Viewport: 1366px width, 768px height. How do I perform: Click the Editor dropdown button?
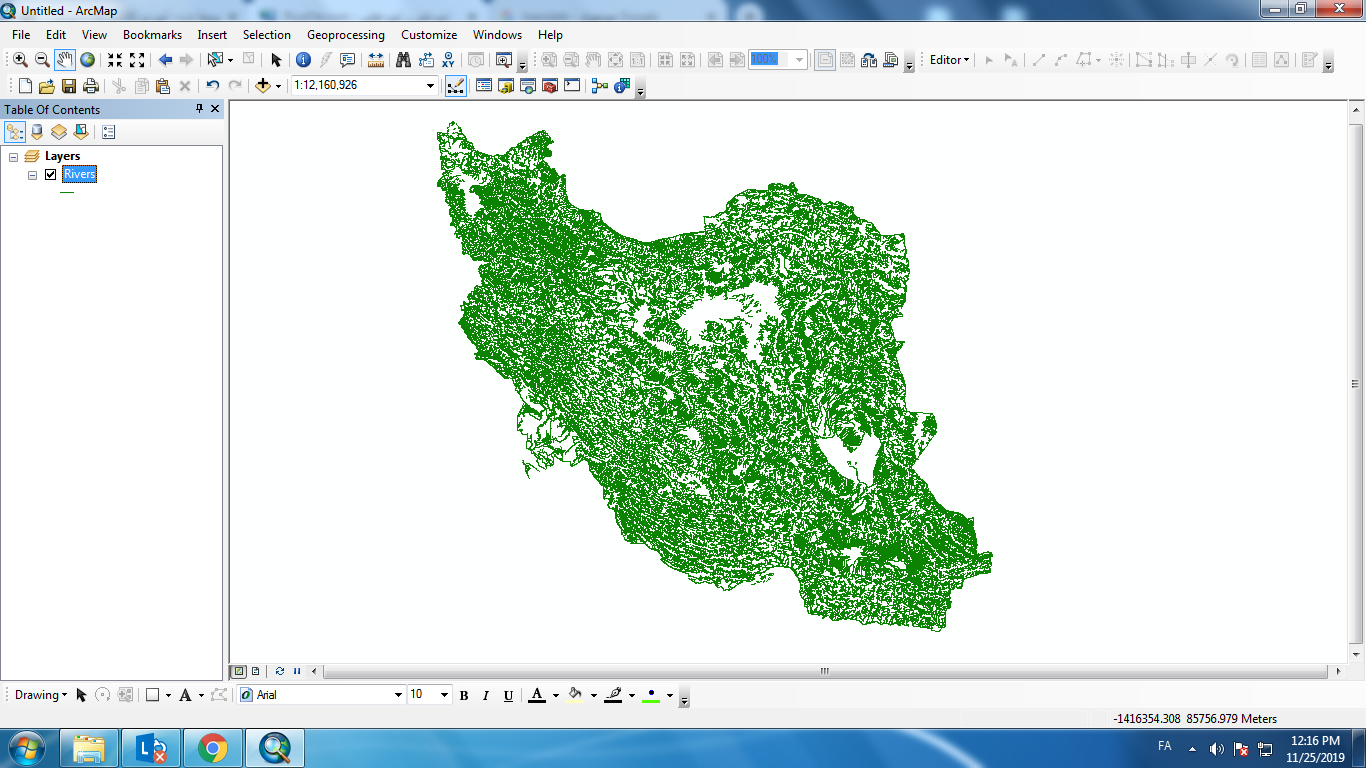pos(949,60)
